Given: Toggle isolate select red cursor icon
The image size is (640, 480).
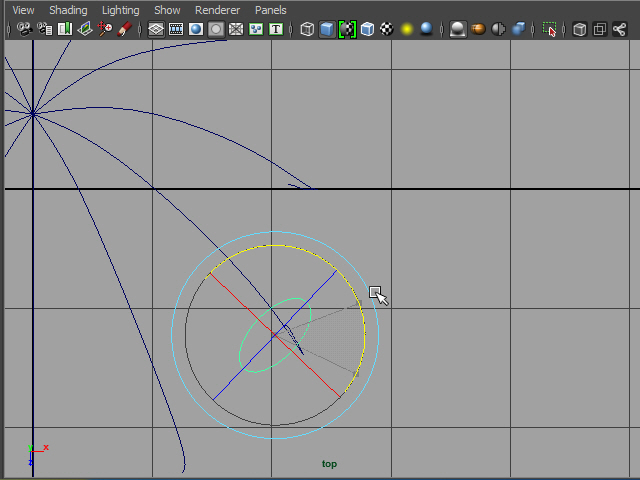Looking at the screenshot, I should tap(549, 29).
